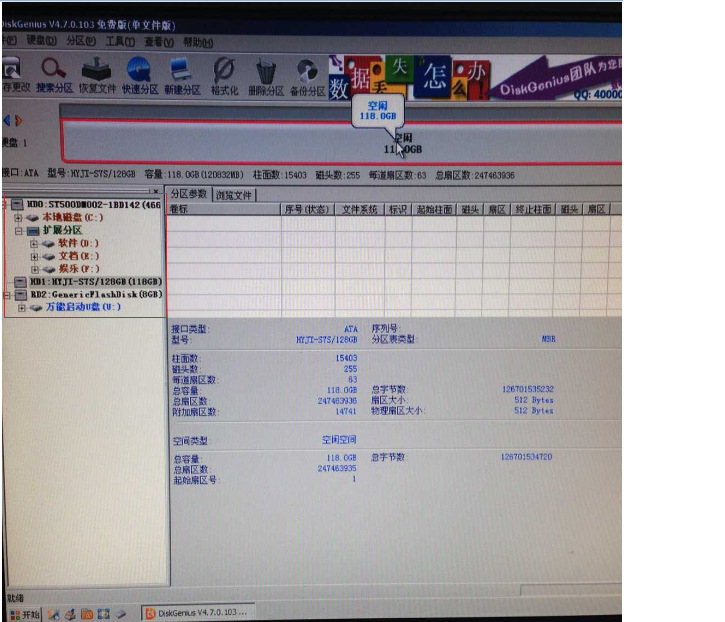This screenshot has height=622, width=725.
Task: Click the DiskGenius V4.7.0.103 taskbar button
Action: (x=197, y=613)
